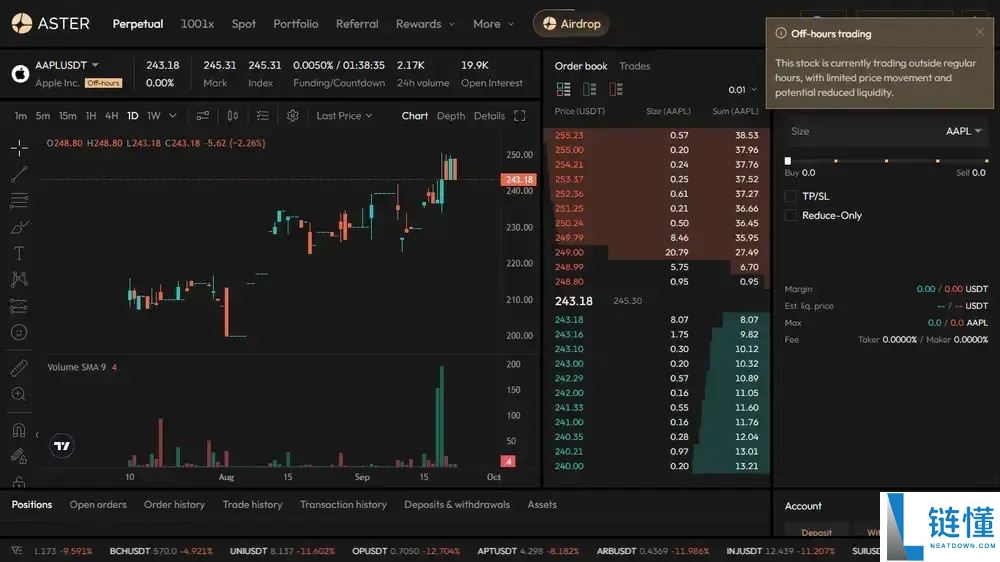Select the trend line drawing tool
Image resolution: width=1000 pixels, height=562 pixels.
pyautogui.click(x=19, y=174)
